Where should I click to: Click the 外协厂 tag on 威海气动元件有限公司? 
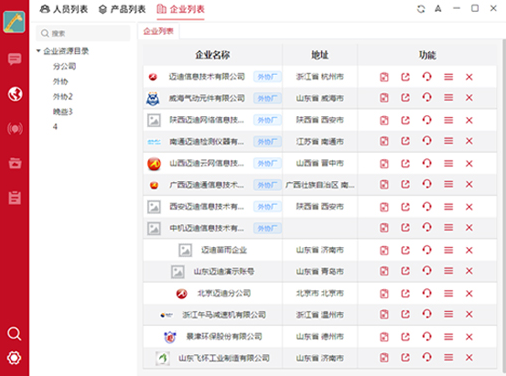click(x=267, y=98)
